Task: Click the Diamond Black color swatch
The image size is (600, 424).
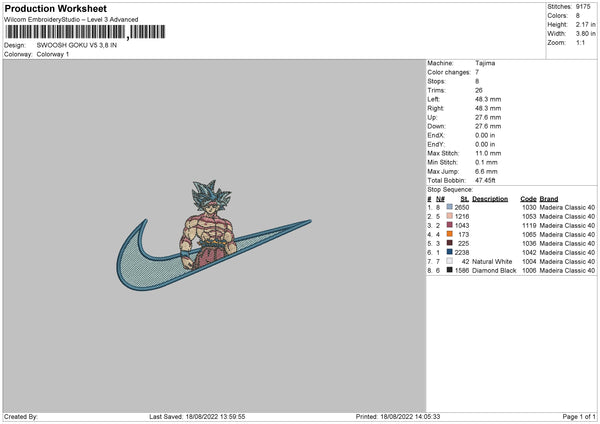Action: [449, 270]
